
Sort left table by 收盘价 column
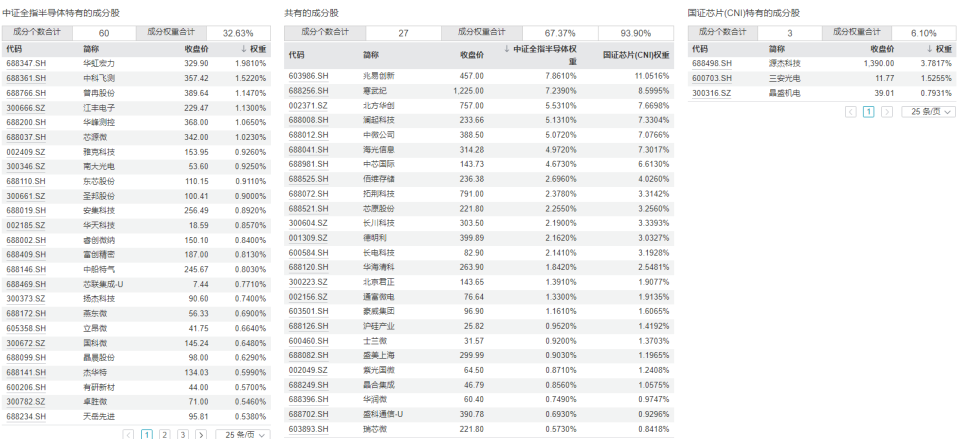[197, 49]
